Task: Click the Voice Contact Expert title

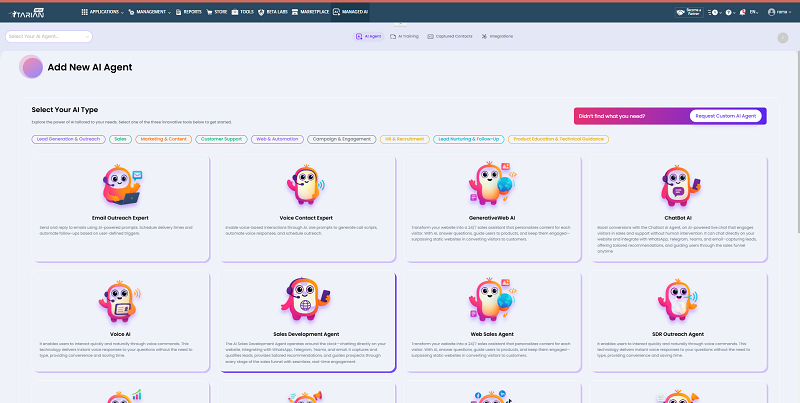Action: (x=306, y=218)
